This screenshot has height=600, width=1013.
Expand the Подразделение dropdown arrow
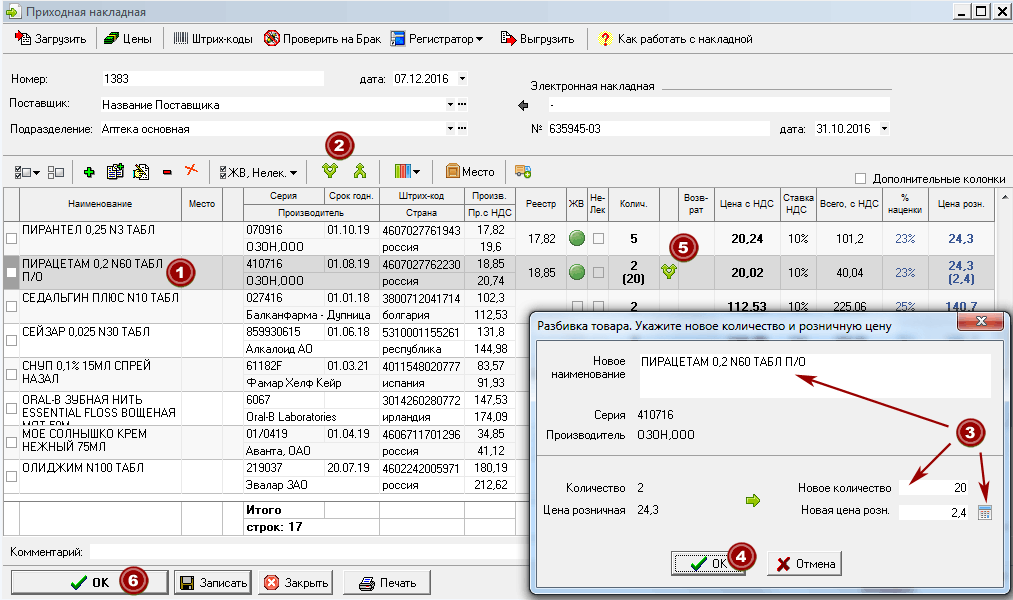coord(450,129)
